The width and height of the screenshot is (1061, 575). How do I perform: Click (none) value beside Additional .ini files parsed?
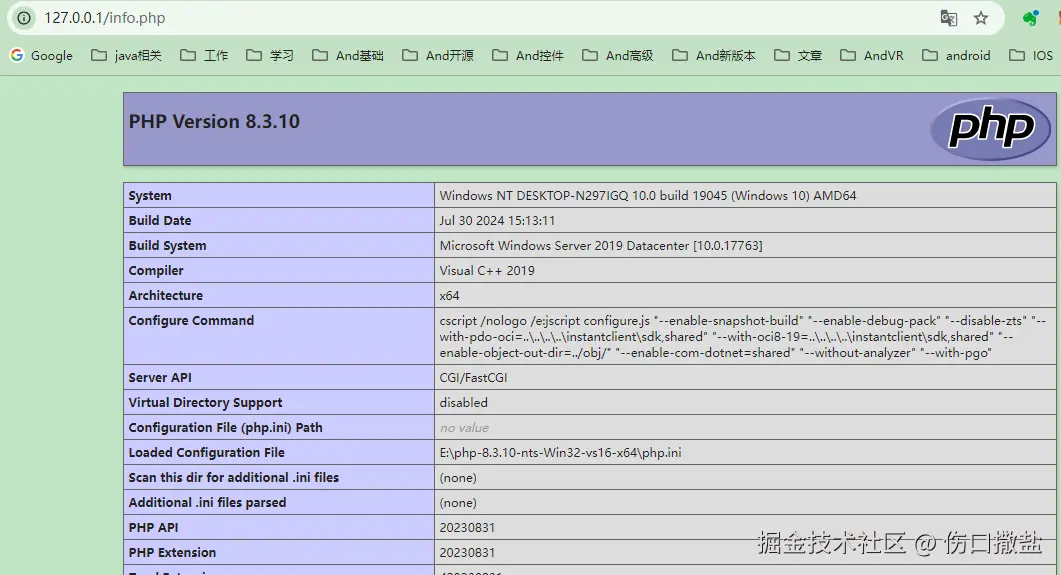[458, 503]
